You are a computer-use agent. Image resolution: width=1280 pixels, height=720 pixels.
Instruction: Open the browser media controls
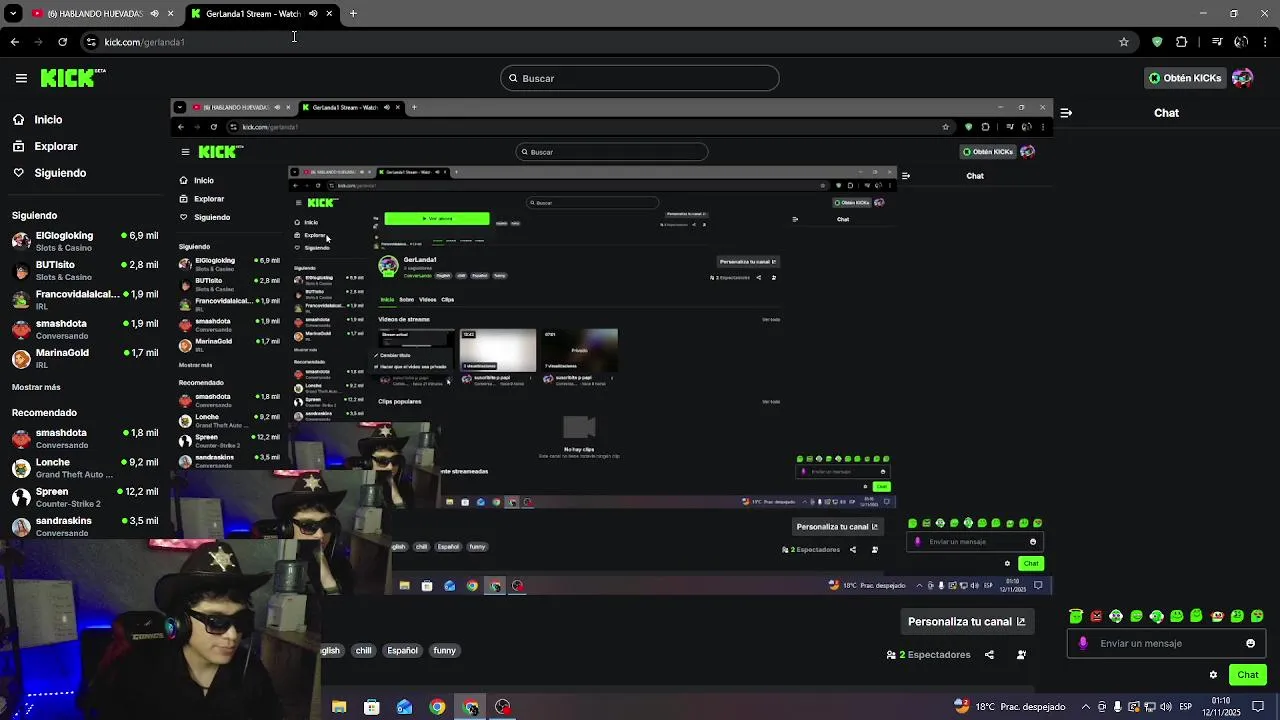pos(1217,42)
